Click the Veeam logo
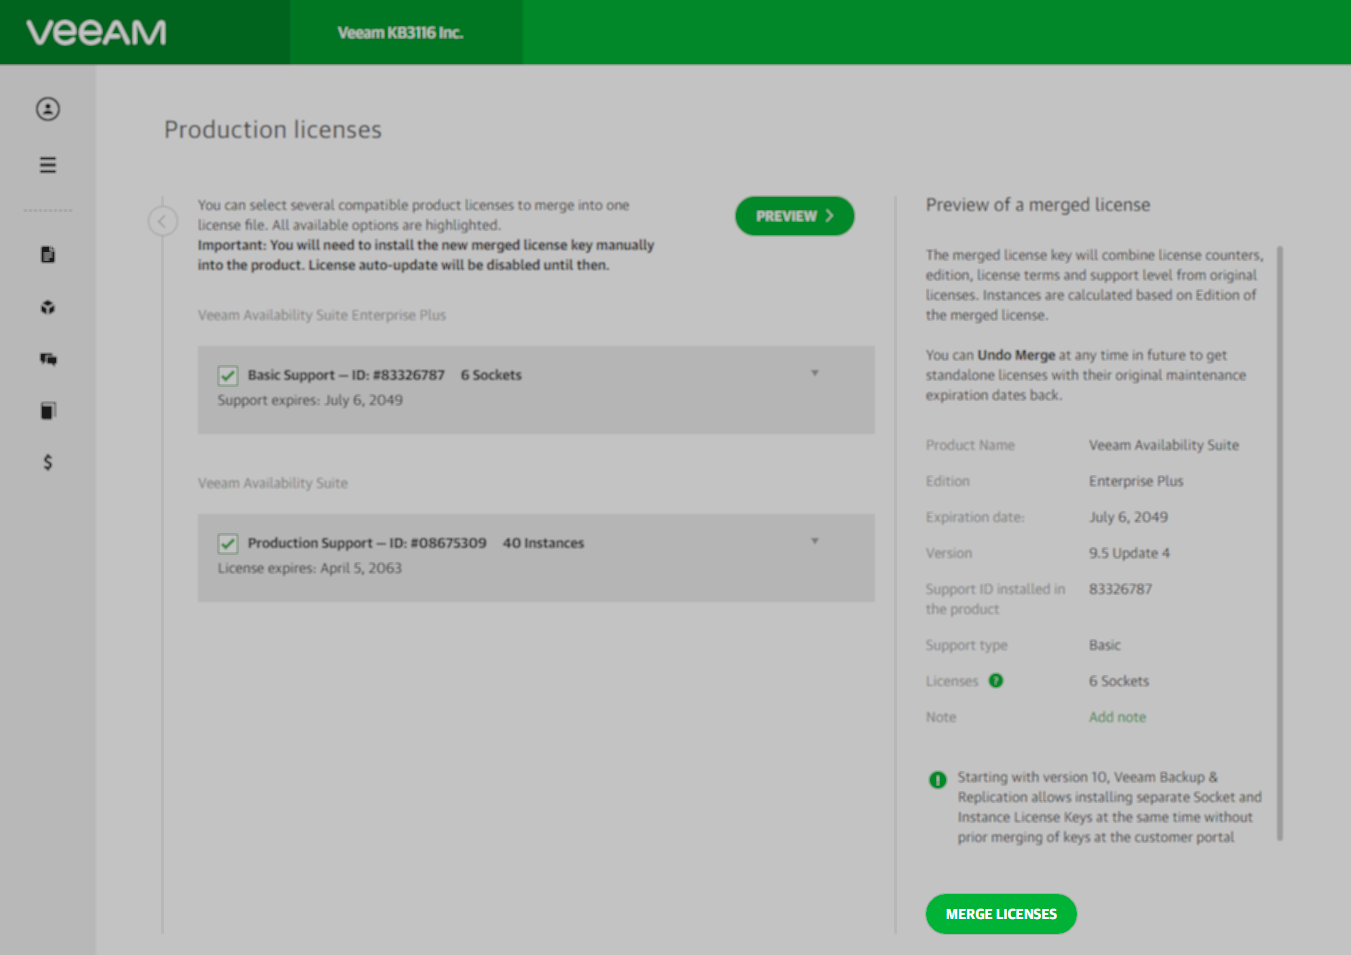This screenshot has width=1351, height=955. click(97, 33)
